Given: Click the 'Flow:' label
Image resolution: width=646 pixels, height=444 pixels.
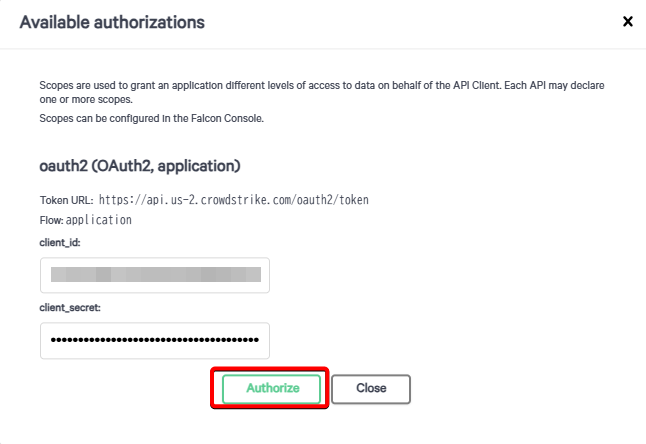Looking at the screenshot, I should click(x=51, y=220).
